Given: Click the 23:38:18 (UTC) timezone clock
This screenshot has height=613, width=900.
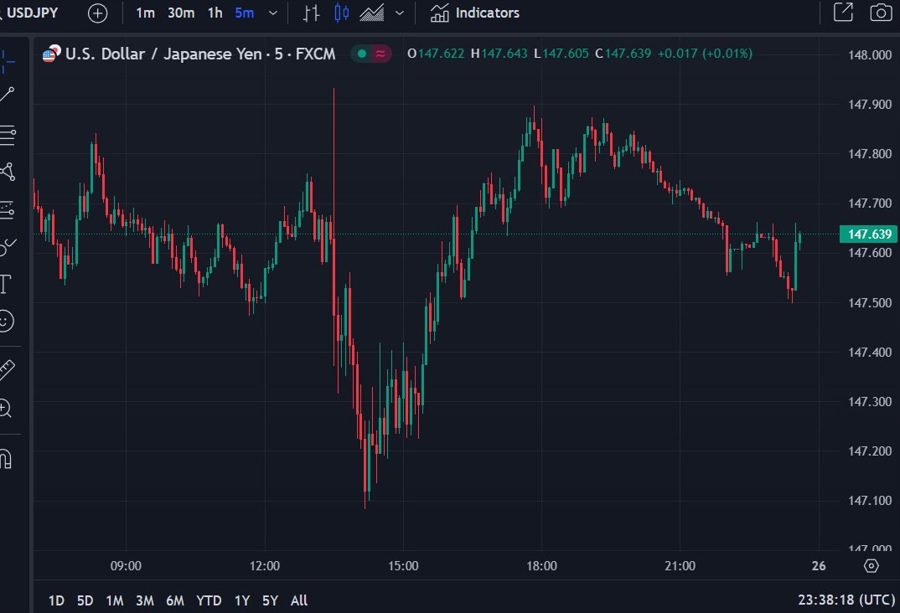Looking at the screenshot, I should tap(846, 600).
